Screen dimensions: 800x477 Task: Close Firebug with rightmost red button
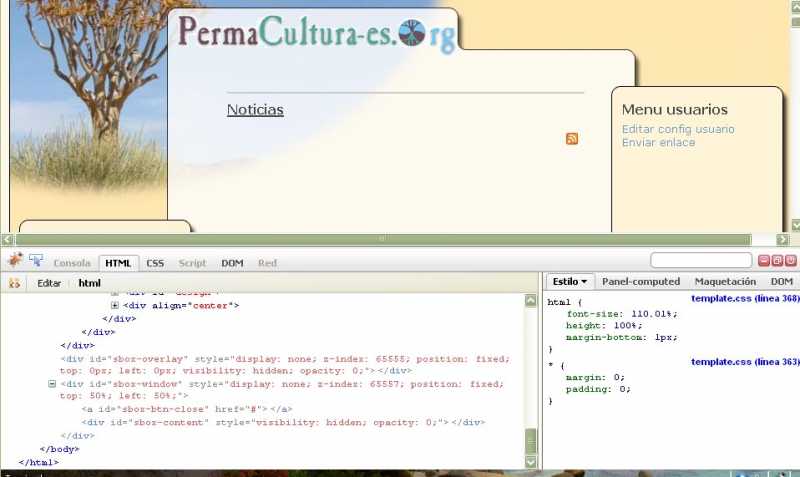pyautogui.click(x=790, y=261)
